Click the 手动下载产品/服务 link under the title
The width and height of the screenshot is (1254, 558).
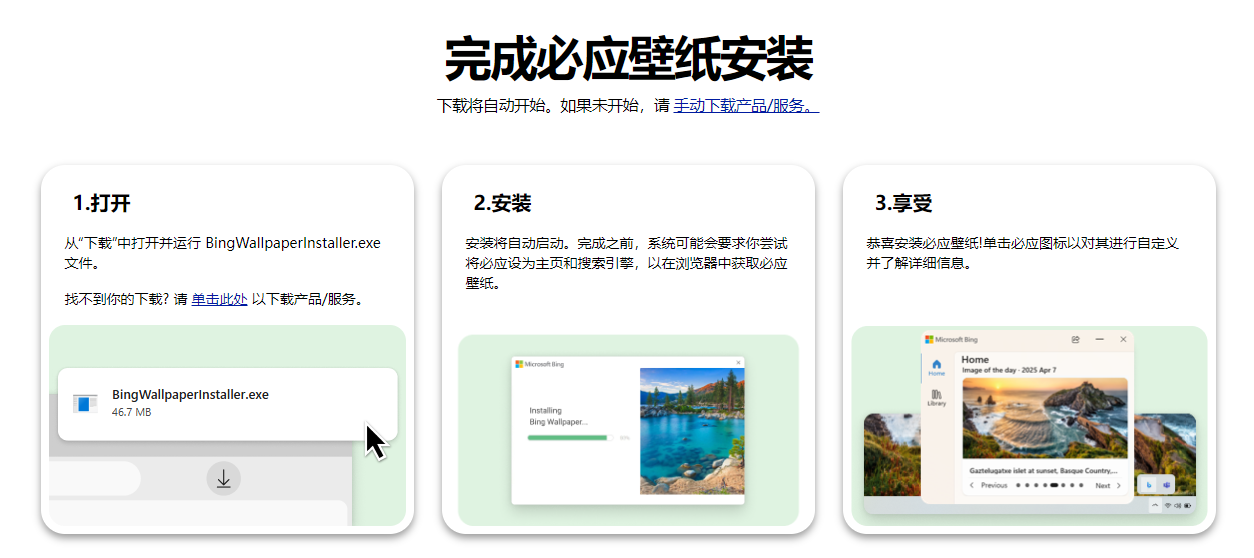point(746,105)
